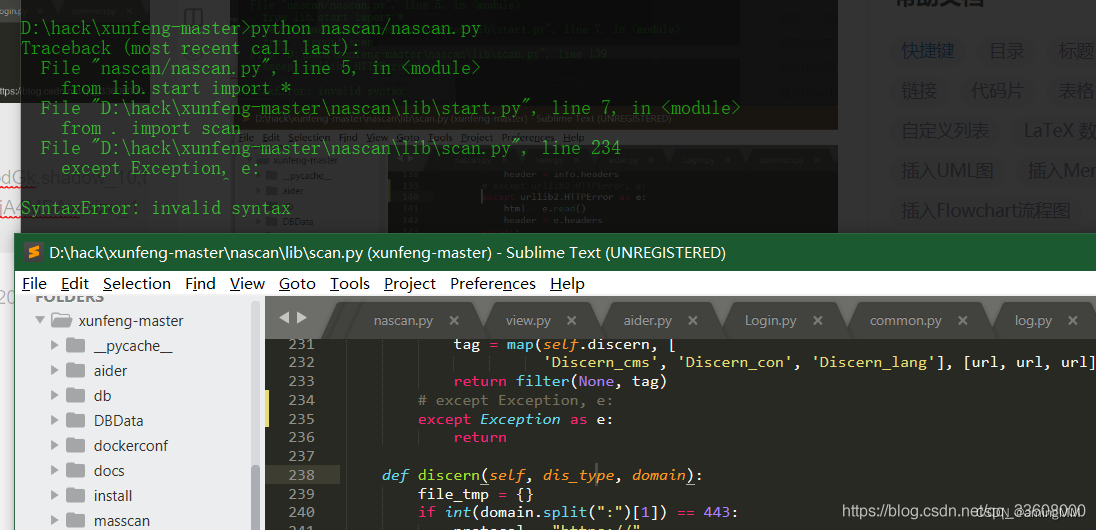The height and width of the screenshot is (530, 1096).
Task: Open the View menu
Action: (247, 284)
